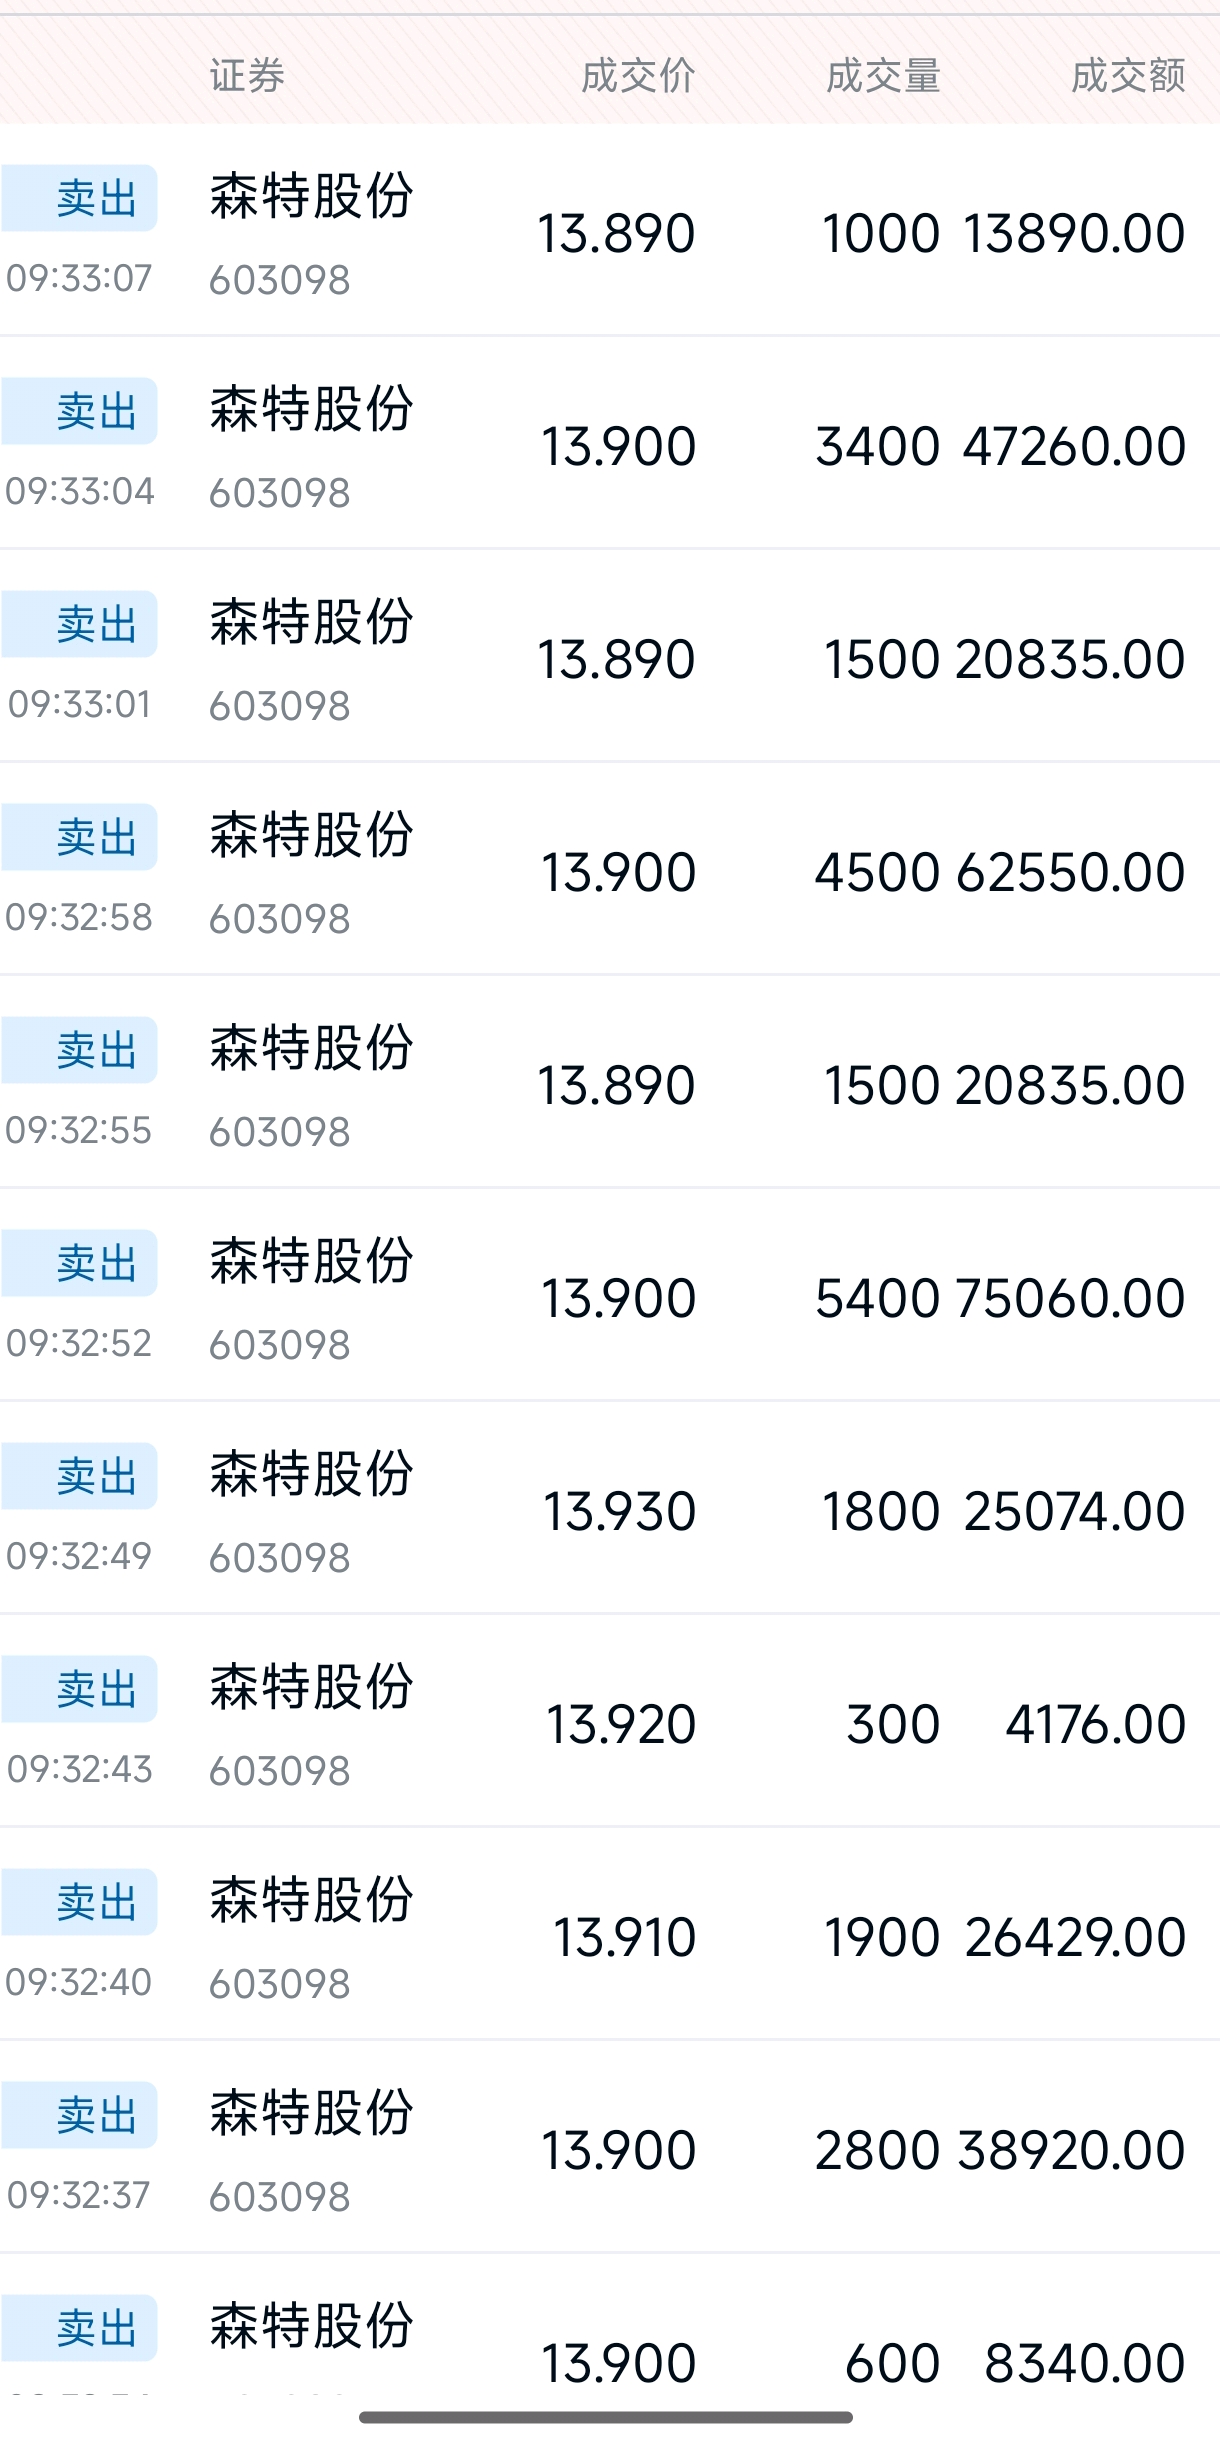
Task: Click the 13.930 trade price
Action: pos(619,1511)
